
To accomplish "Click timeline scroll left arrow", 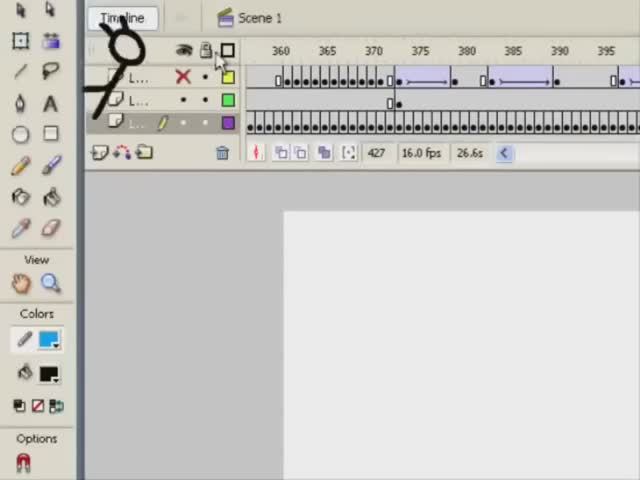I will click(504, 153).
